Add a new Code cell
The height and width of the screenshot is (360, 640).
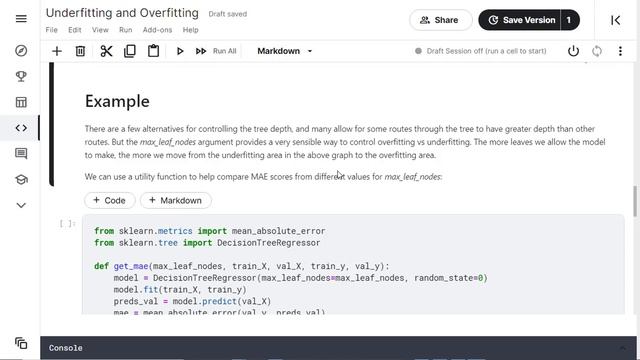click(x=109, y=200)
